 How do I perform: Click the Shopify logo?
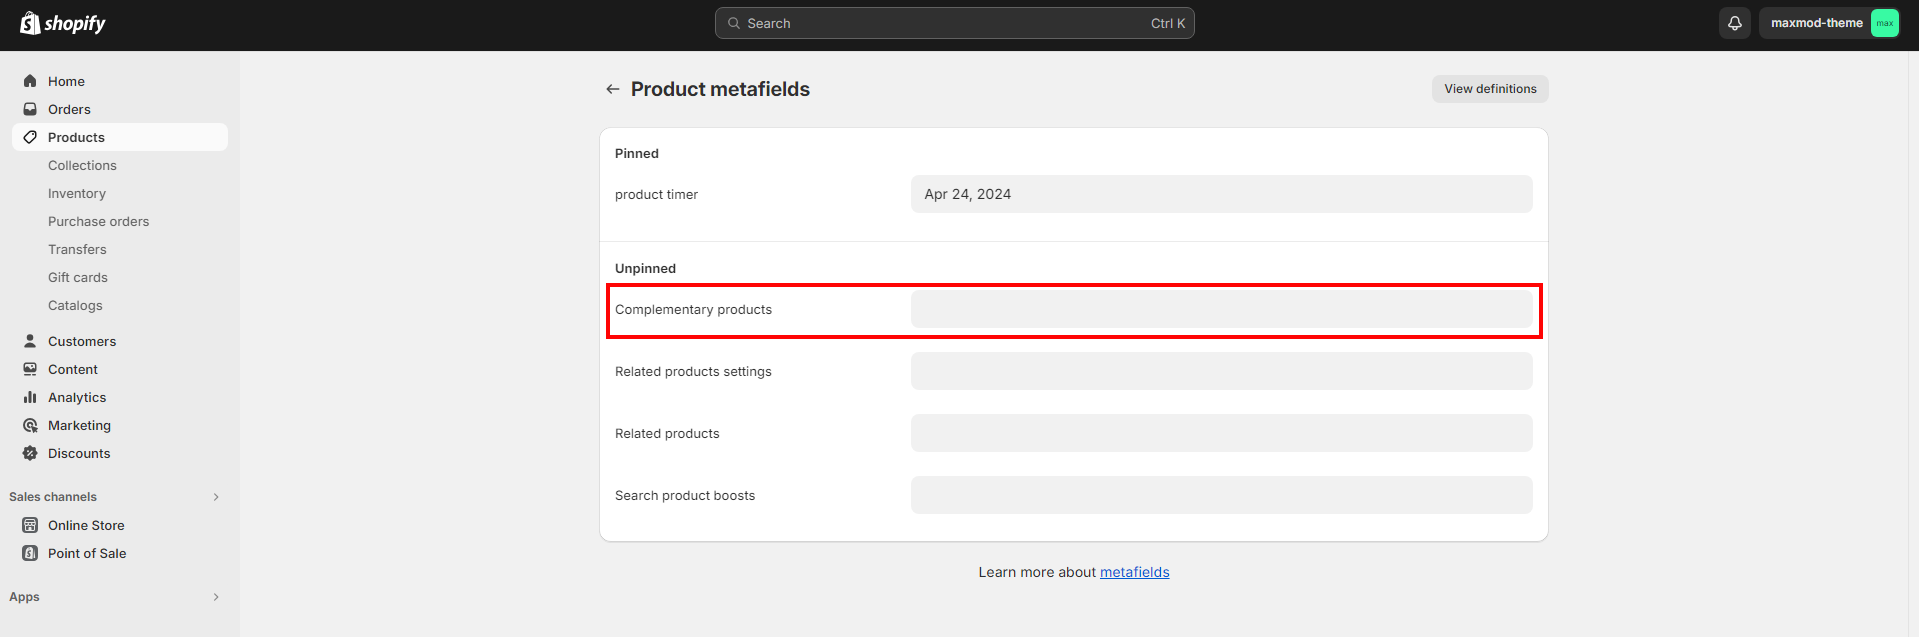click(x=63, y=23)
